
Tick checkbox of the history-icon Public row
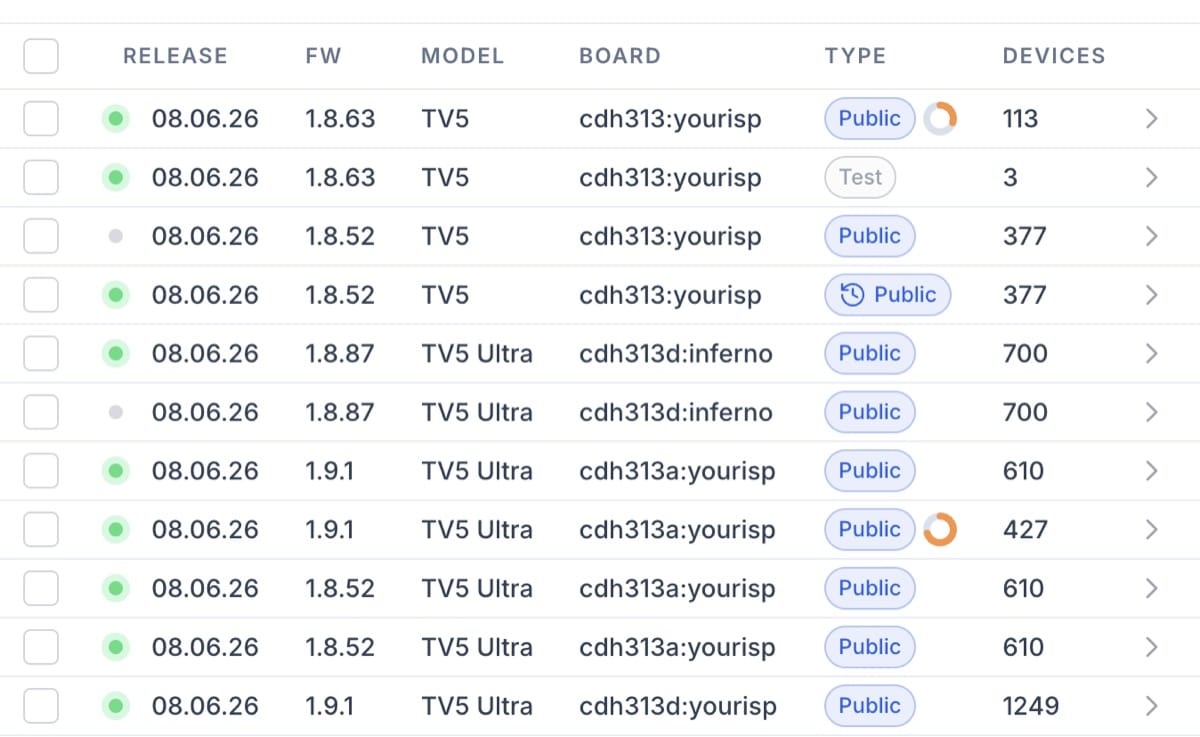coord(41,295)
